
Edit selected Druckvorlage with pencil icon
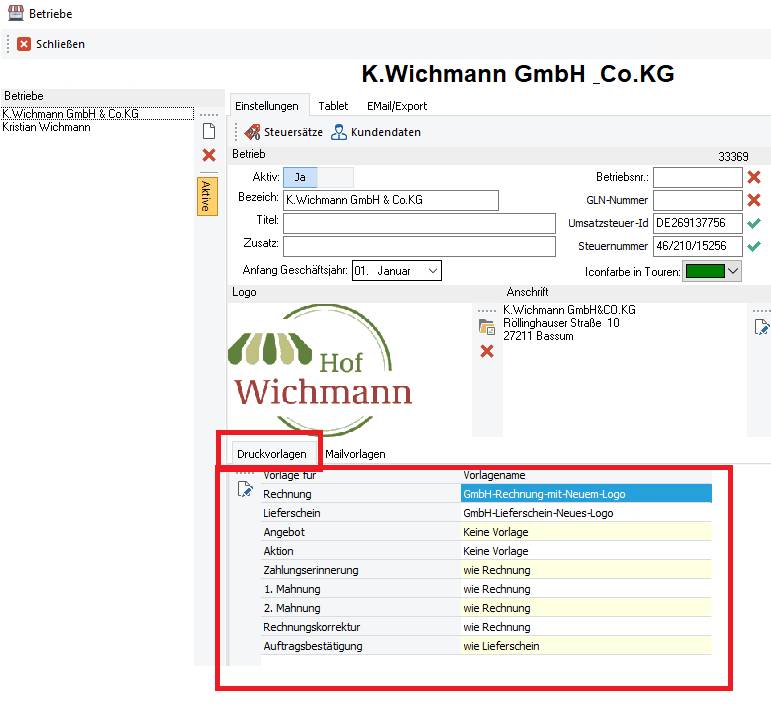(x=245, y=489)
